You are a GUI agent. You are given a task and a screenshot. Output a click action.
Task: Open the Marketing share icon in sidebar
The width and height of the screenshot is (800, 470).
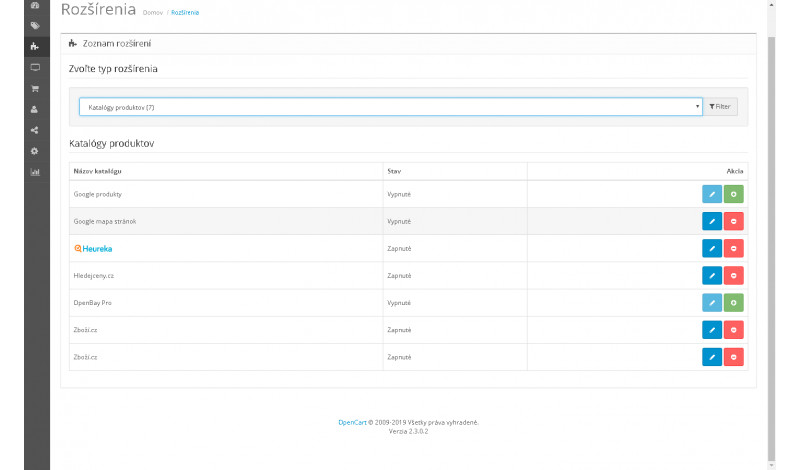[35, 130]
